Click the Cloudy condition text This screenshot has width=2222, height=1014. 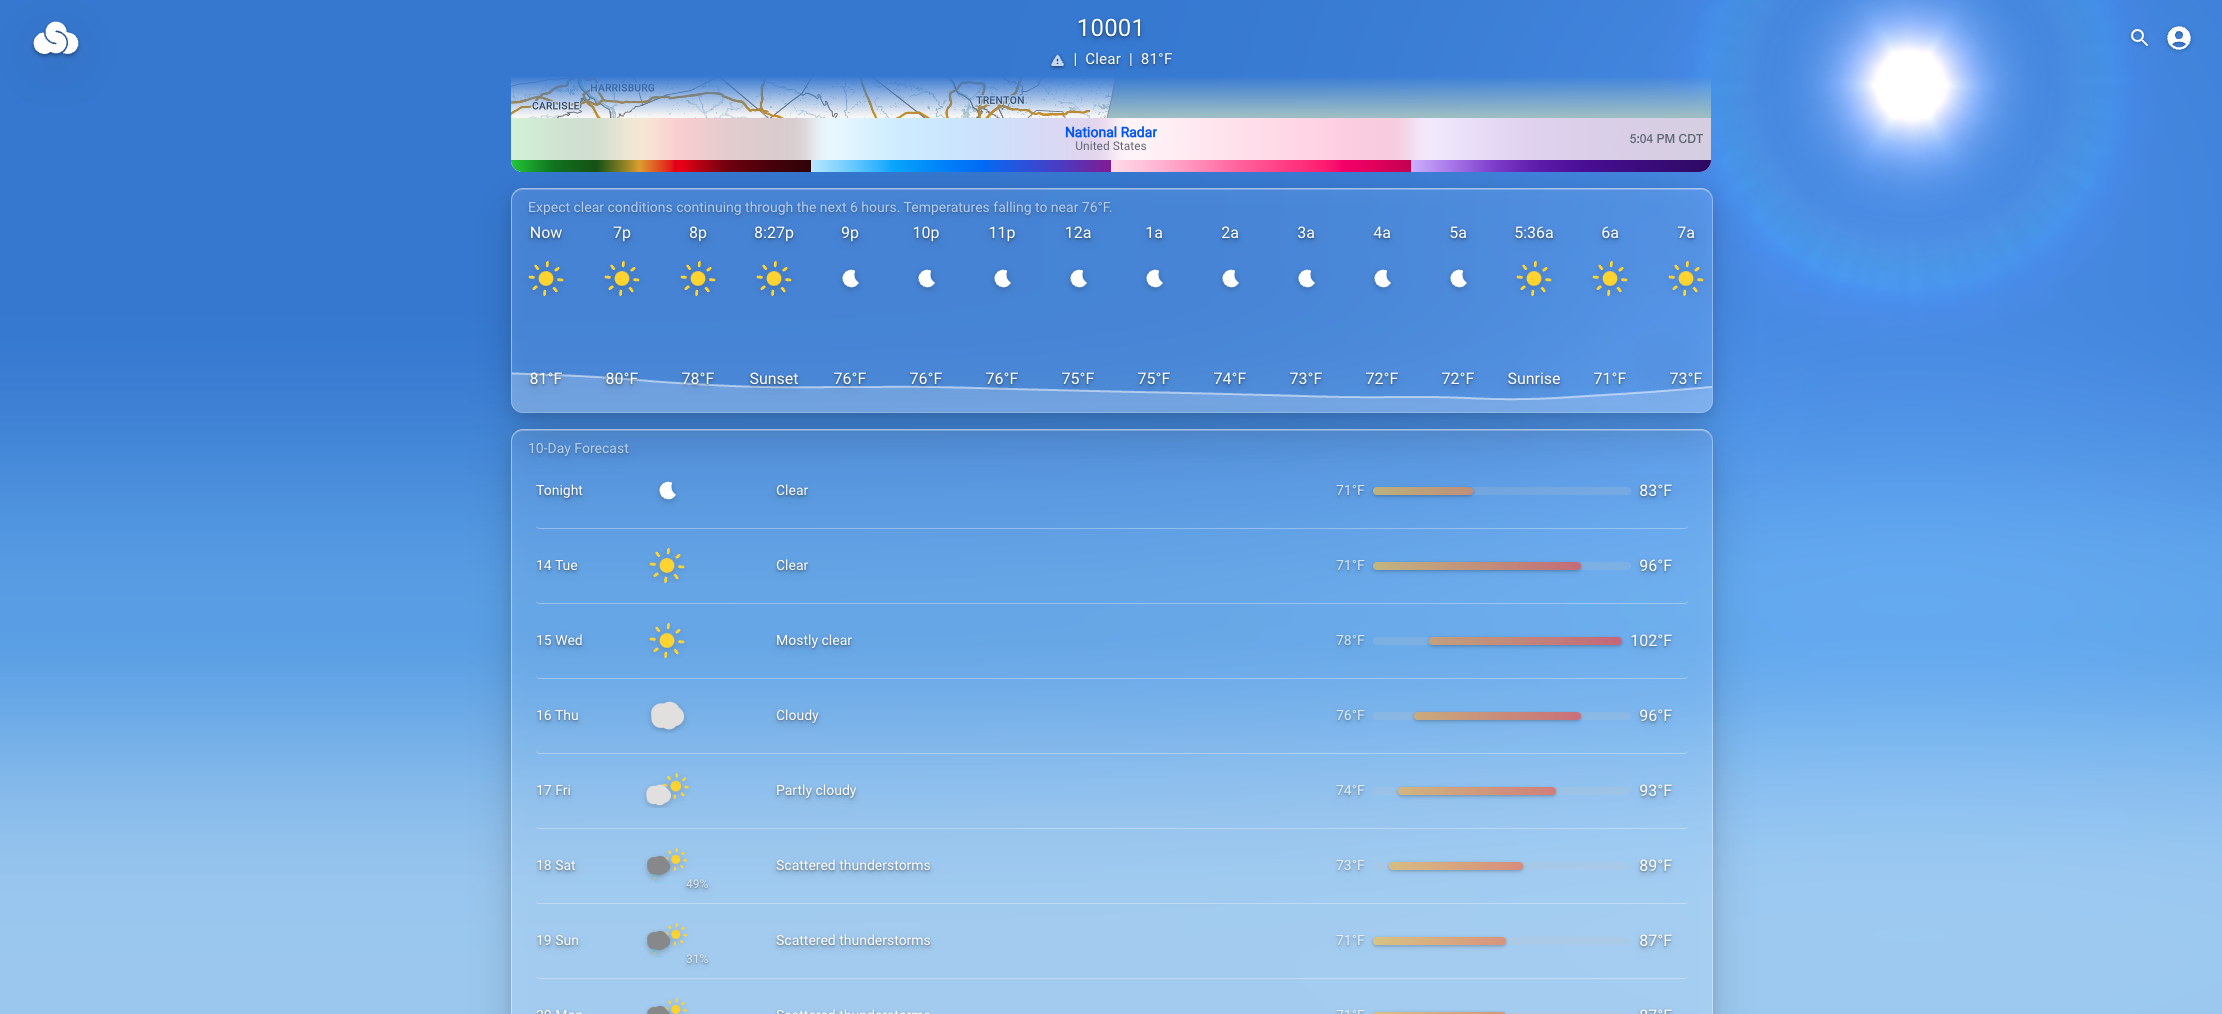(x=797, y=716)
